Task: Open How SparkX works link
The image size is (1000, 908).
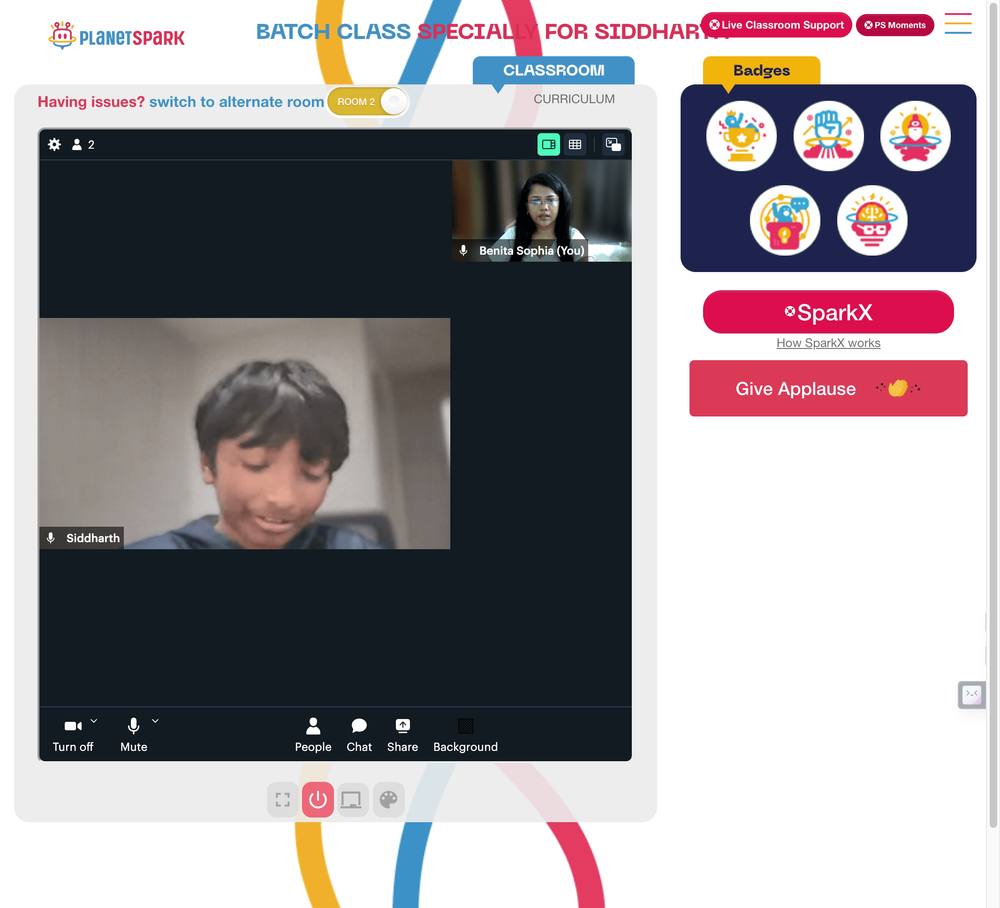Action: coord(828,343)
